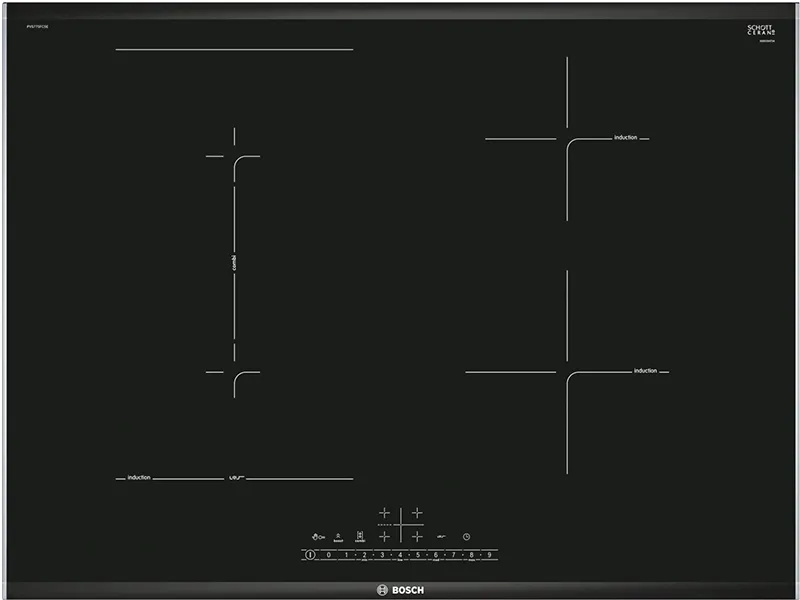Image resolution: width=800 pixels, height=600 pixels.
Task: Tap the timer clock icon
Action: pos(466,536)
